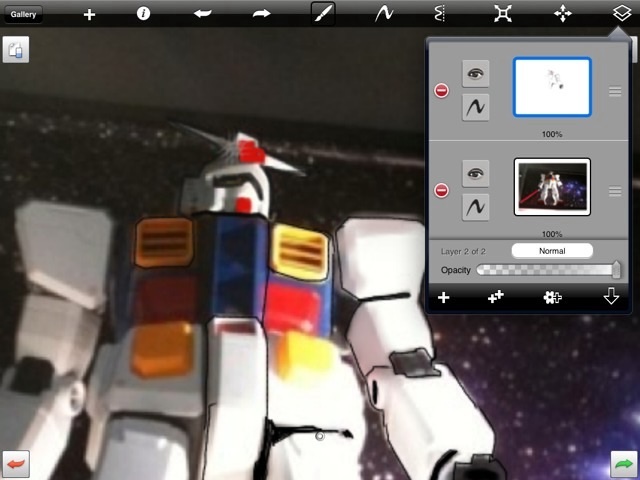Hide the photo layer with eye icon
This screenshot has width=640, height=480.
pyautogui.click(x=476, y=174)
